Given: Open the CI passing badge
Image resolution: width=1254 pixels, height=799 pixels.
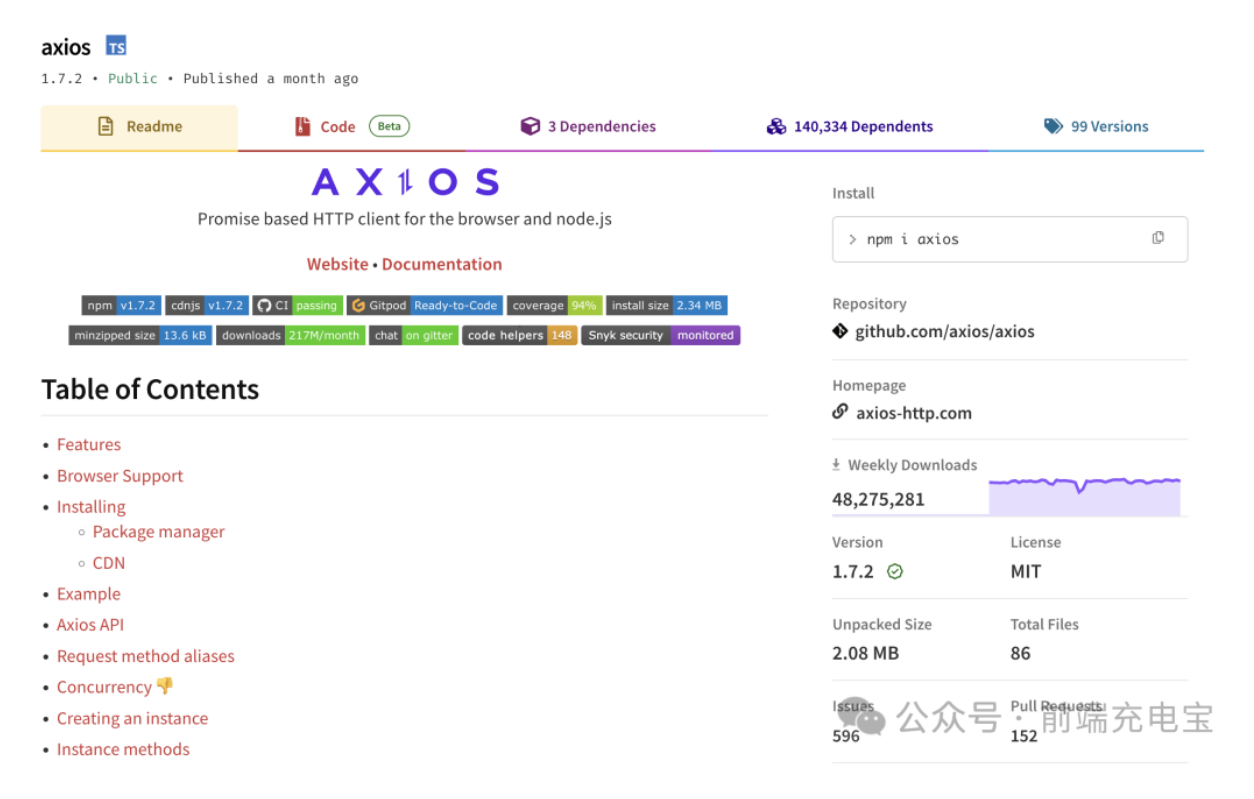Looking at the screenshot, I should click(297, 305).
